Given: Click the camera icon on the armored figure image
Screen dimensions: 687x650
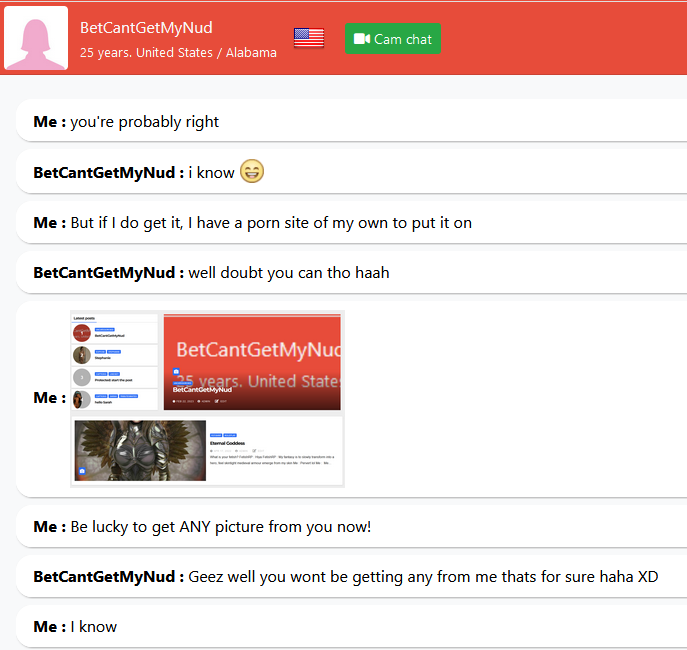Looking at the screenshot, I should coord(82,471).
